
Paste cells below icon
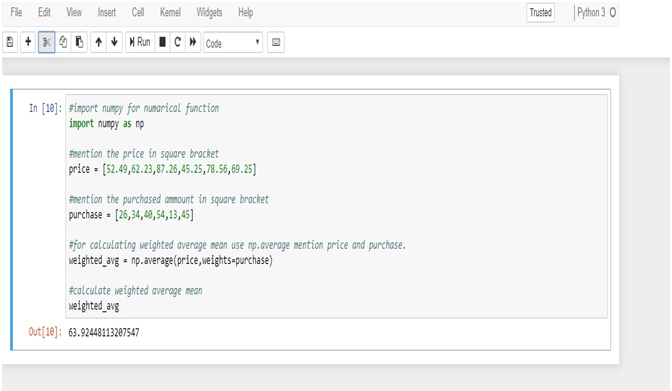(79, 42)
